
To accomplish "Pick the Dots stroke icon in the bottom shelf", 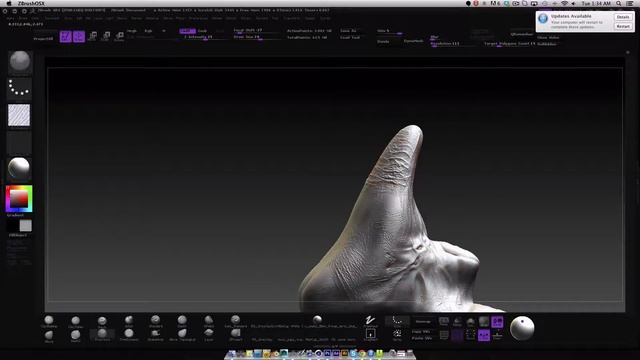I will (x=397, y=321).
